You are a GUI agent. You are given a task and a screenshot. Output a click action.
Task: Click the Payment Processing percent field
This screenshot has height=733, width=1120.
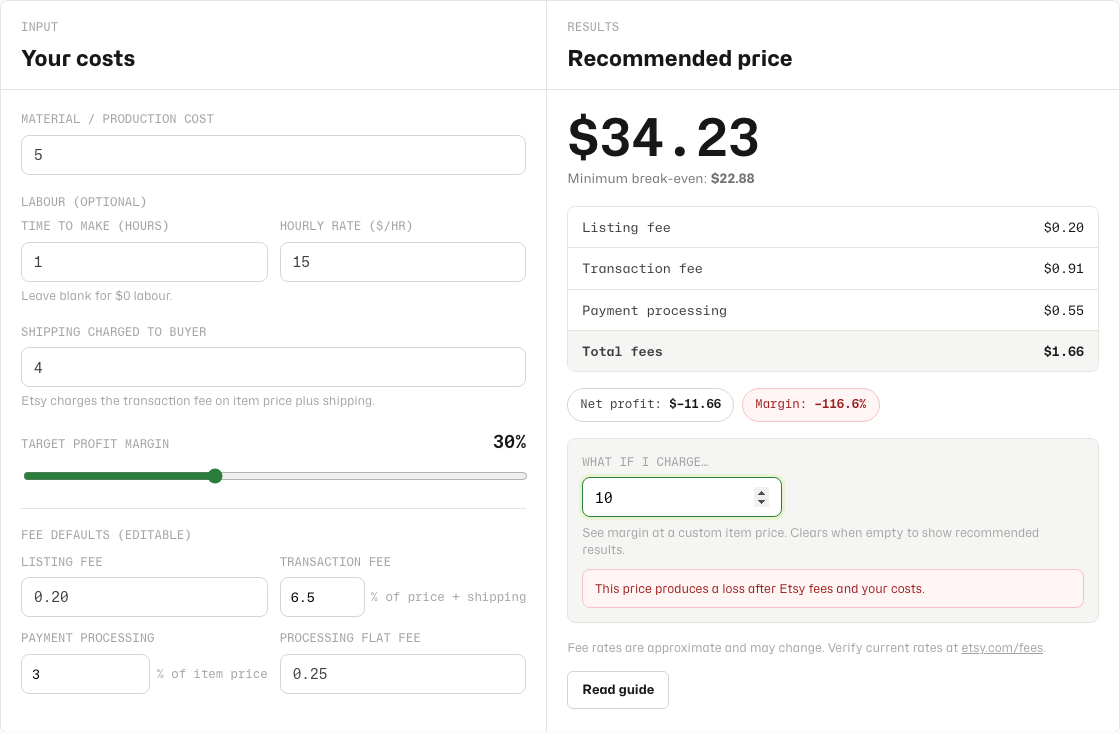pyautogui.click(x=85, y=674)
